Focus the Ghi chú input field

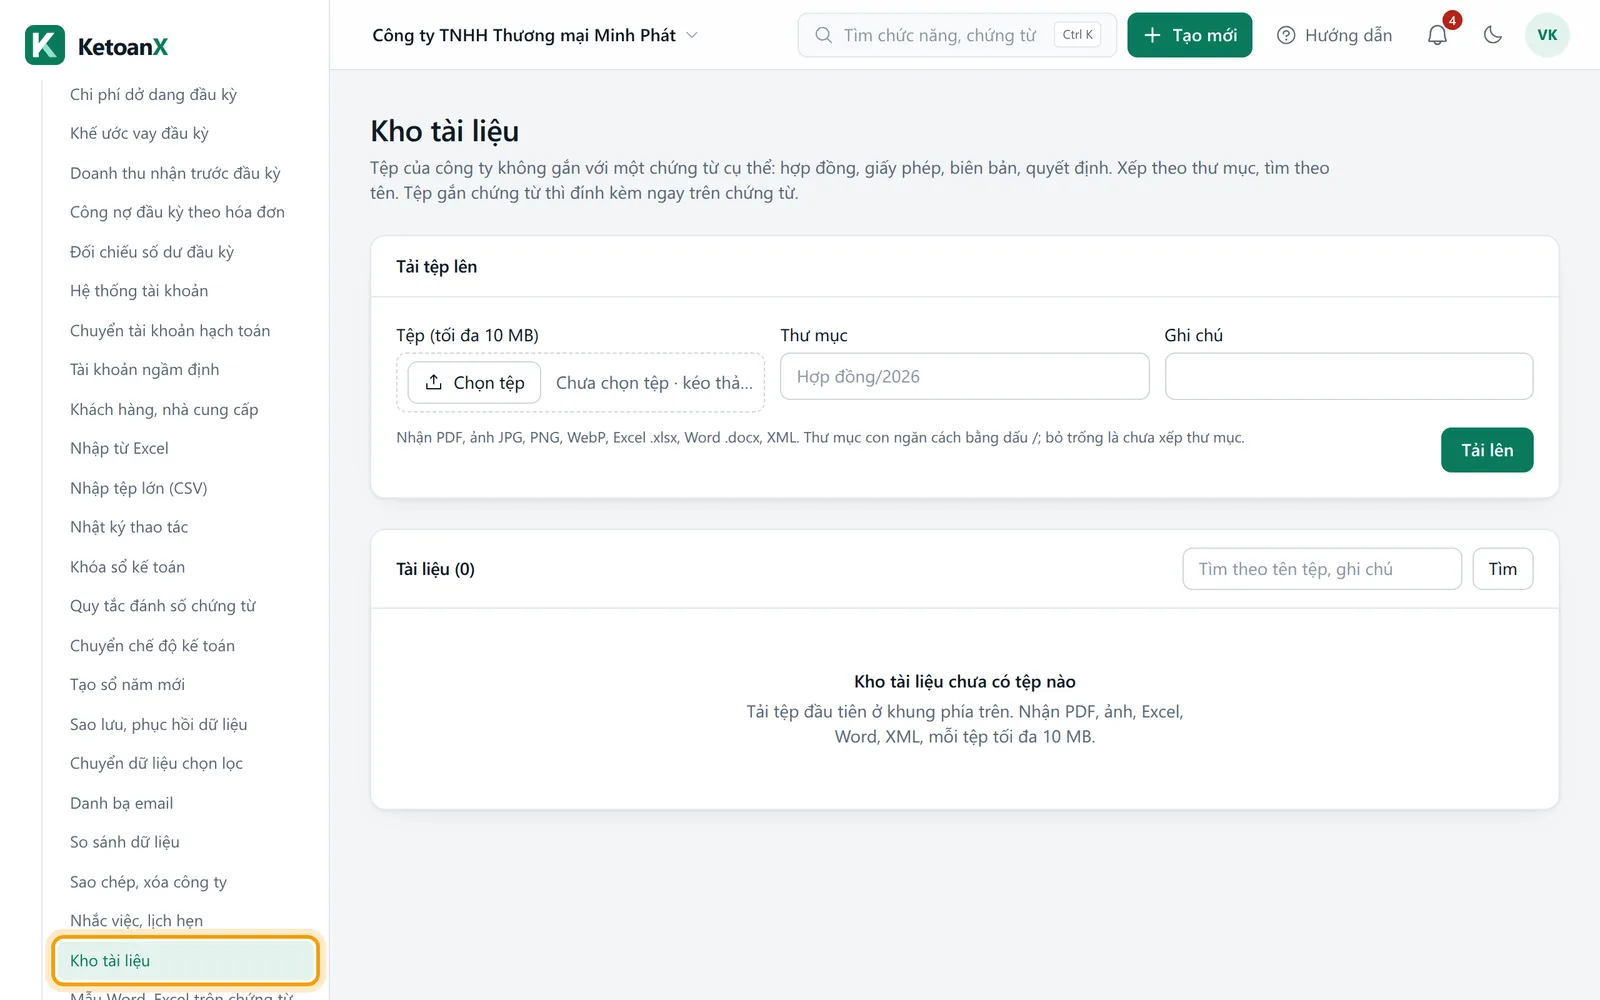point(1348,377)
